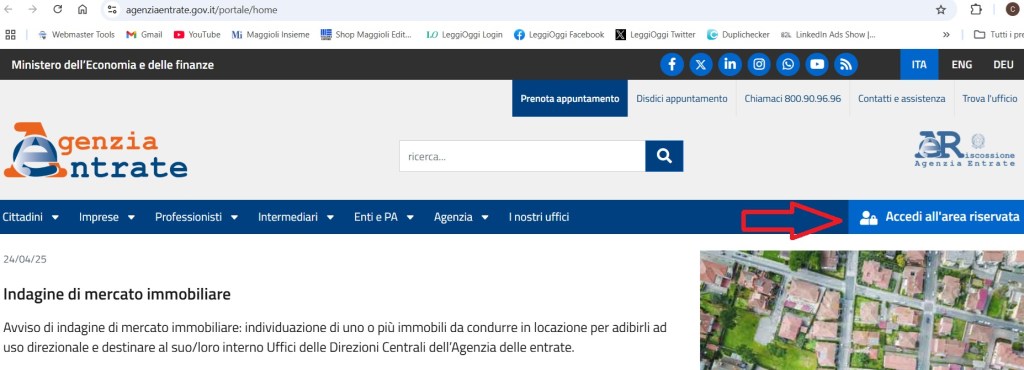
Task: Open the LinkedIn social icon
Action: pos(729,64)
